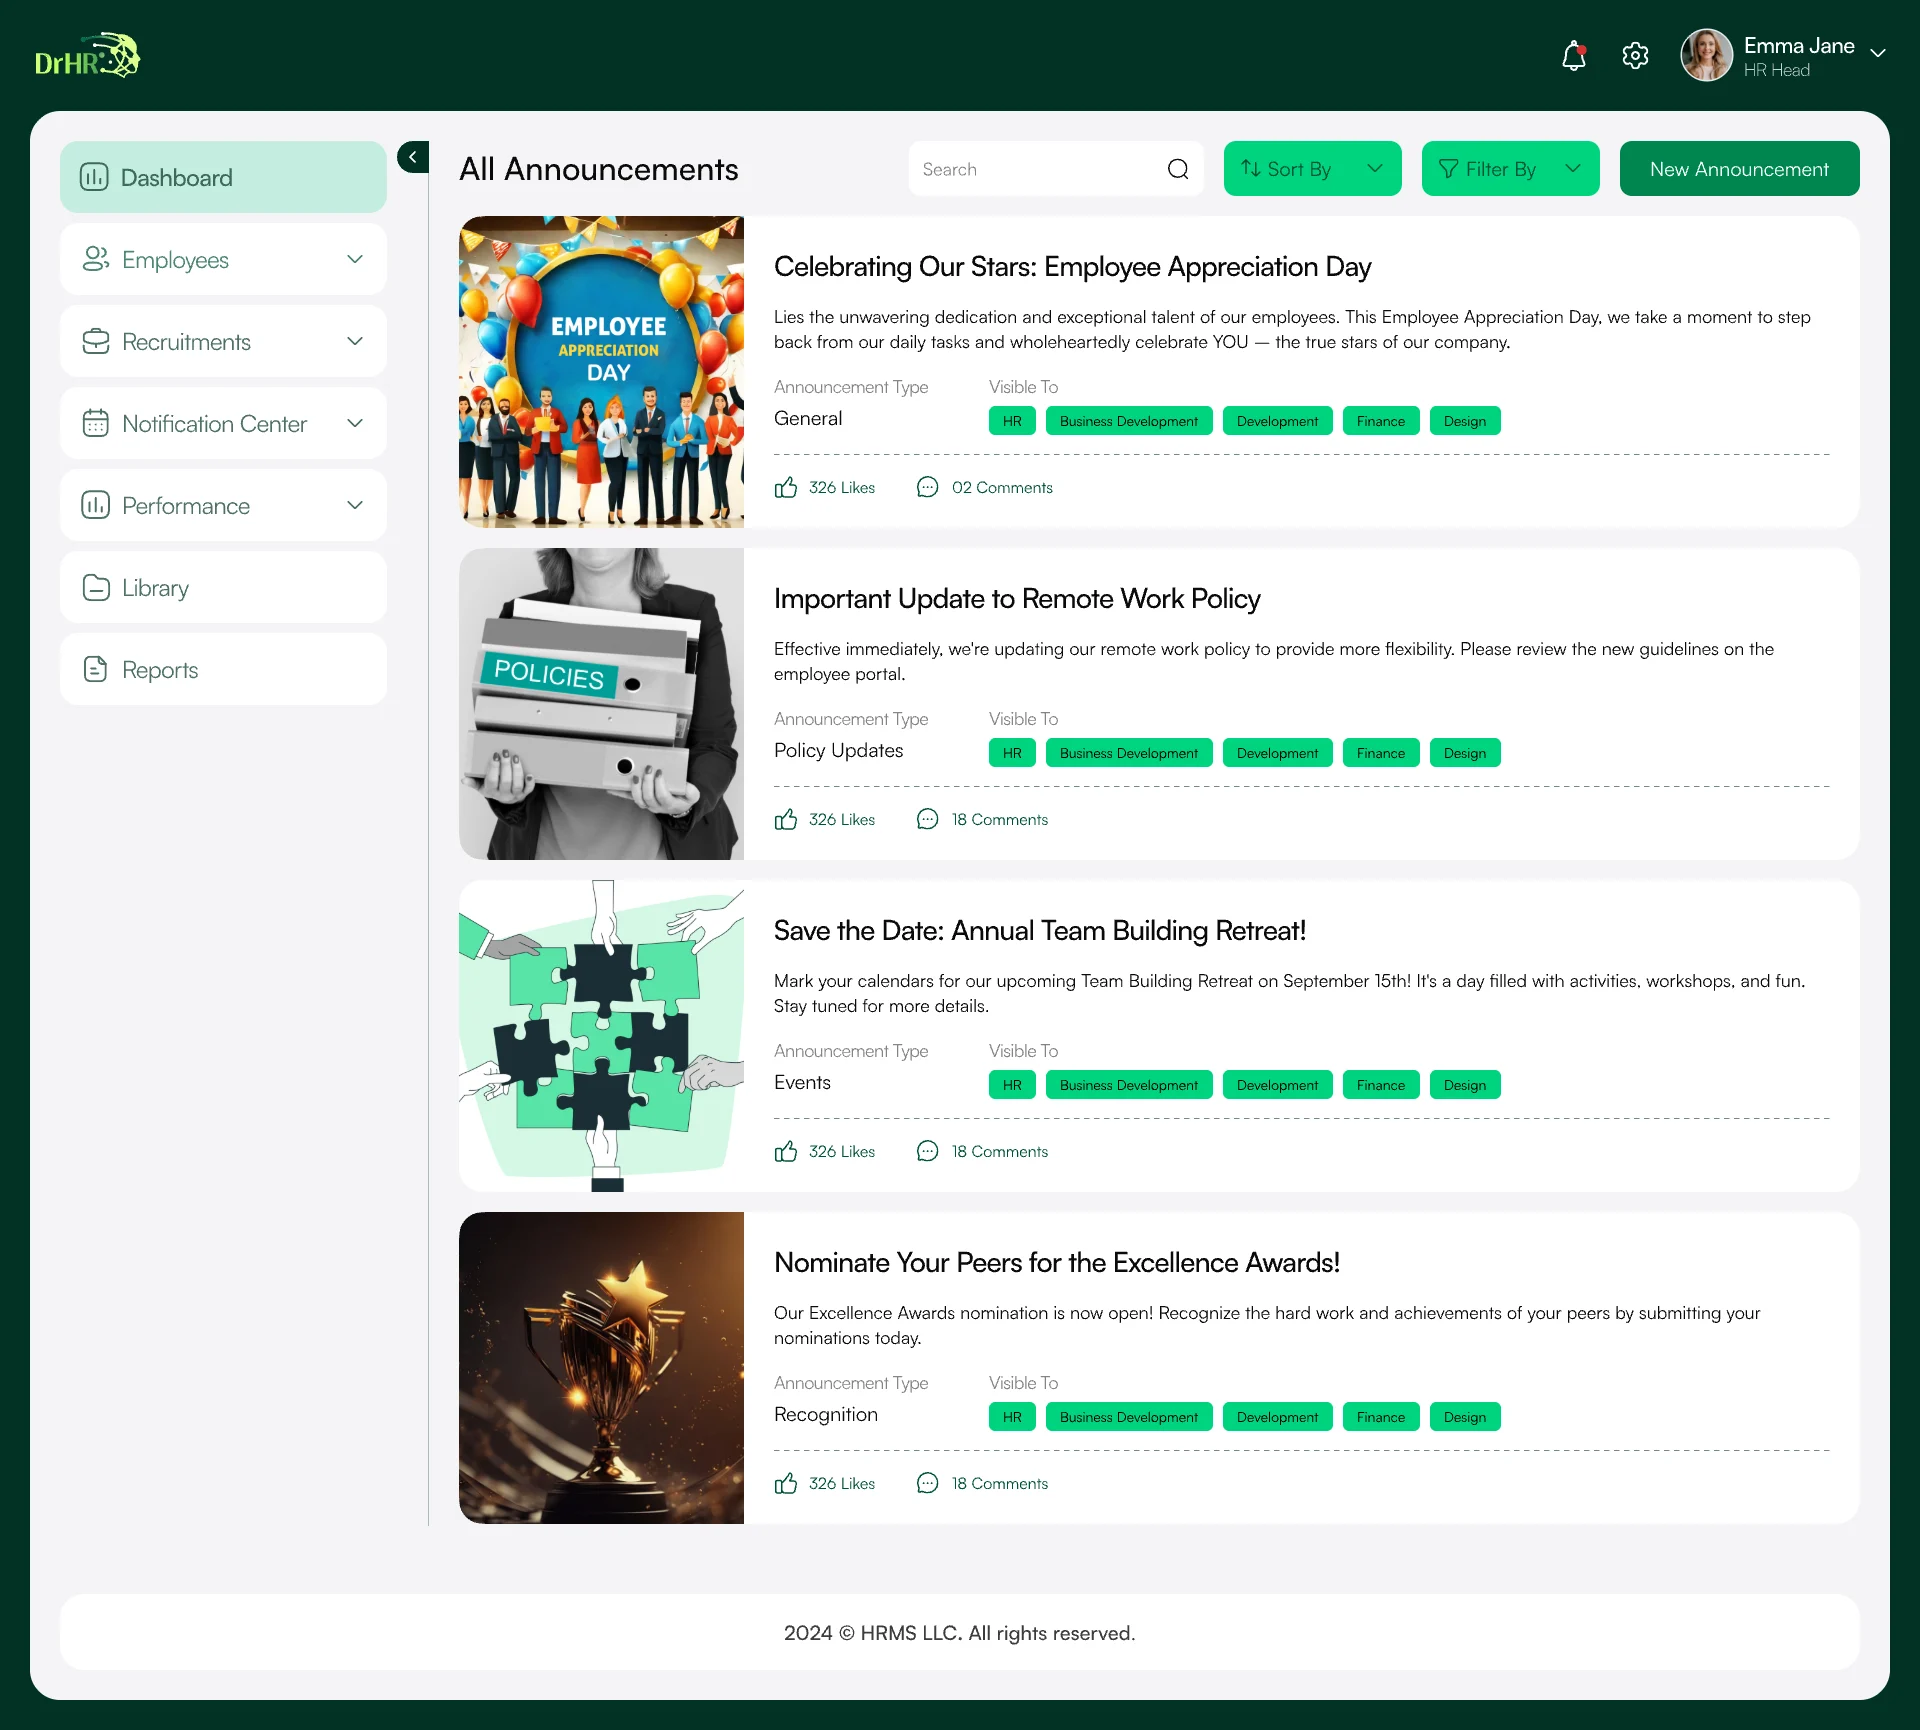Open the Sort By dropdown
The width and height of the screenshot is (1920, 1730).
(x=1312, y=169)
